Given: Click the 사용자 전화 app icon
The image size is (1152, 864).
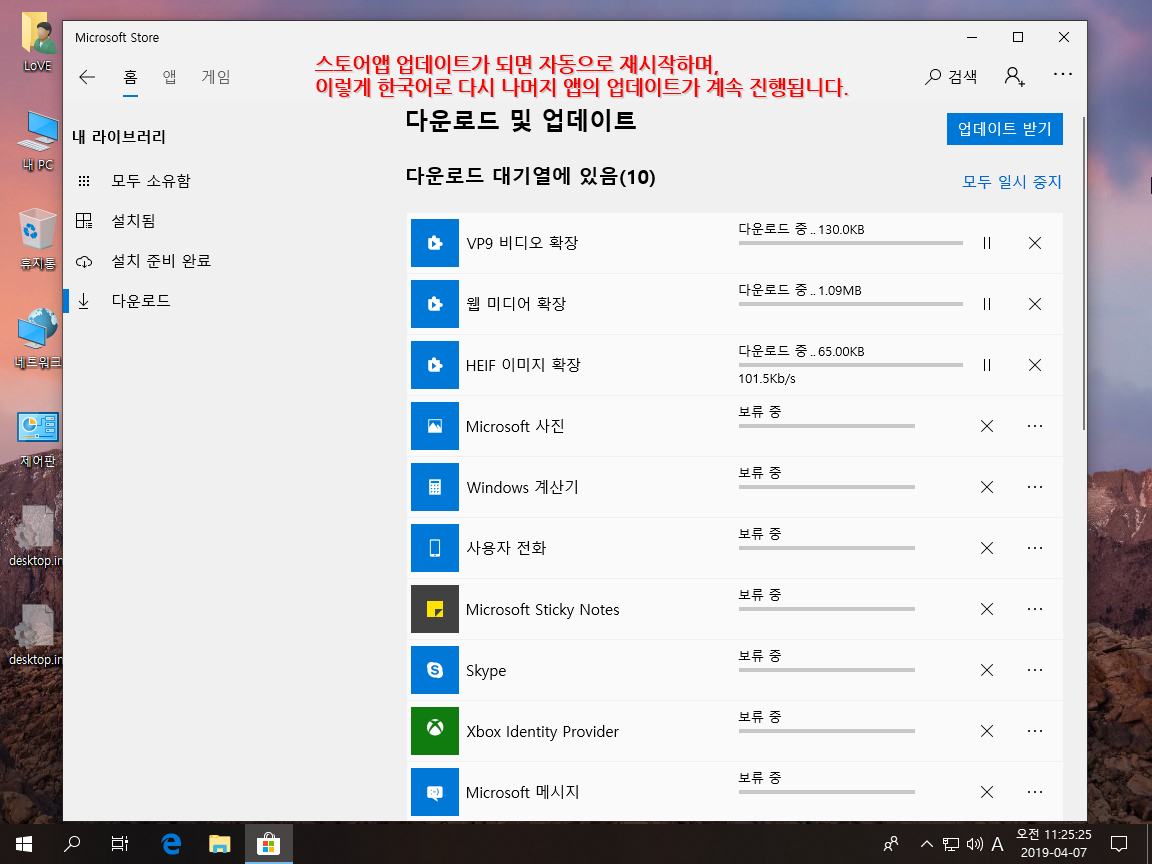Looking at the screenshot, I should tap(435, 547).
